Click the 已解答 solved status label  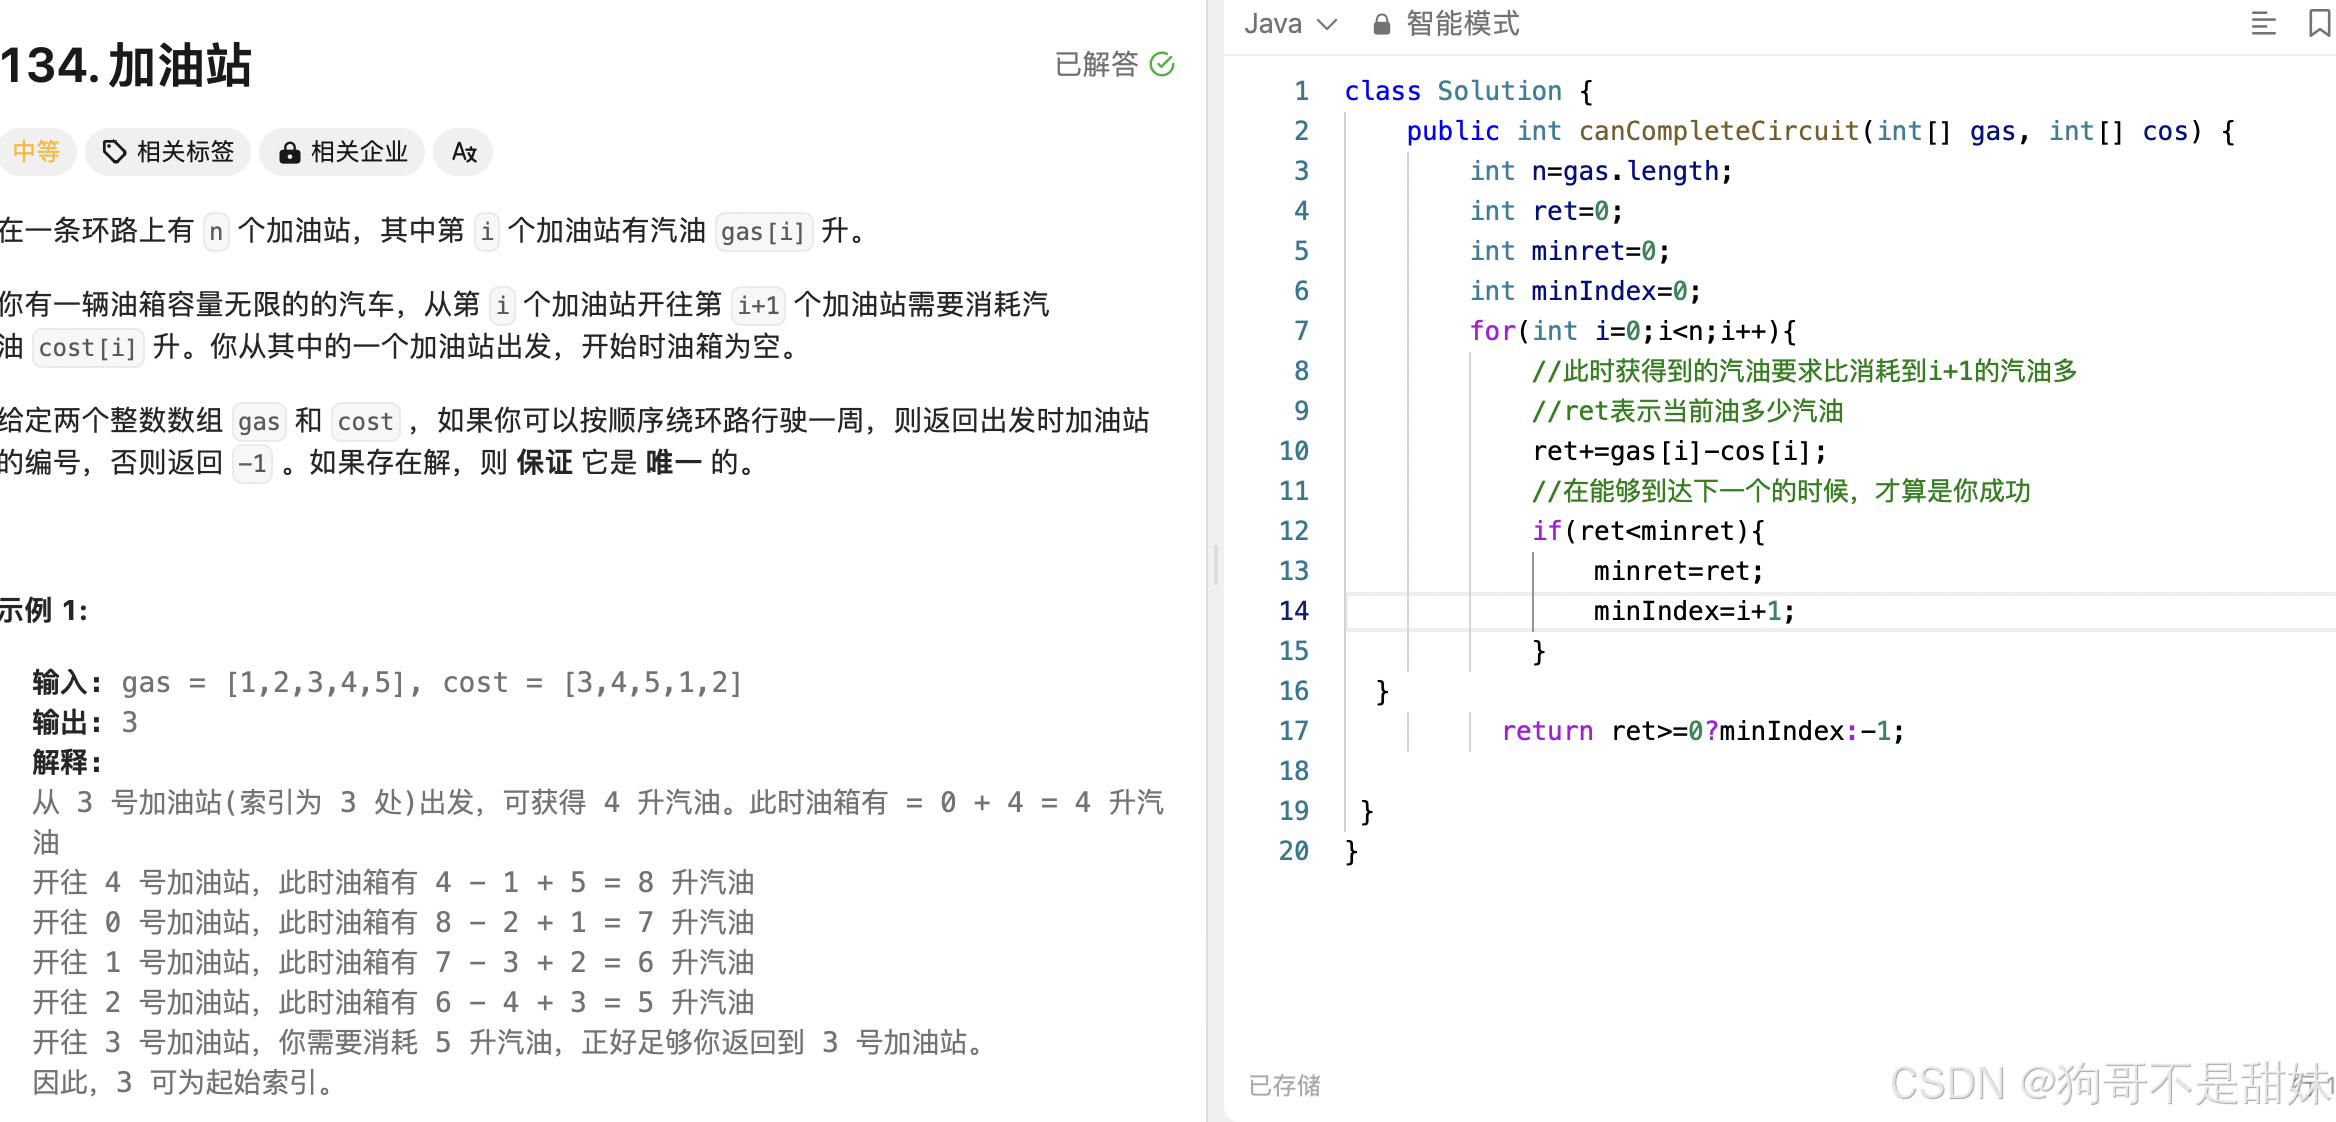point(1097,65)
